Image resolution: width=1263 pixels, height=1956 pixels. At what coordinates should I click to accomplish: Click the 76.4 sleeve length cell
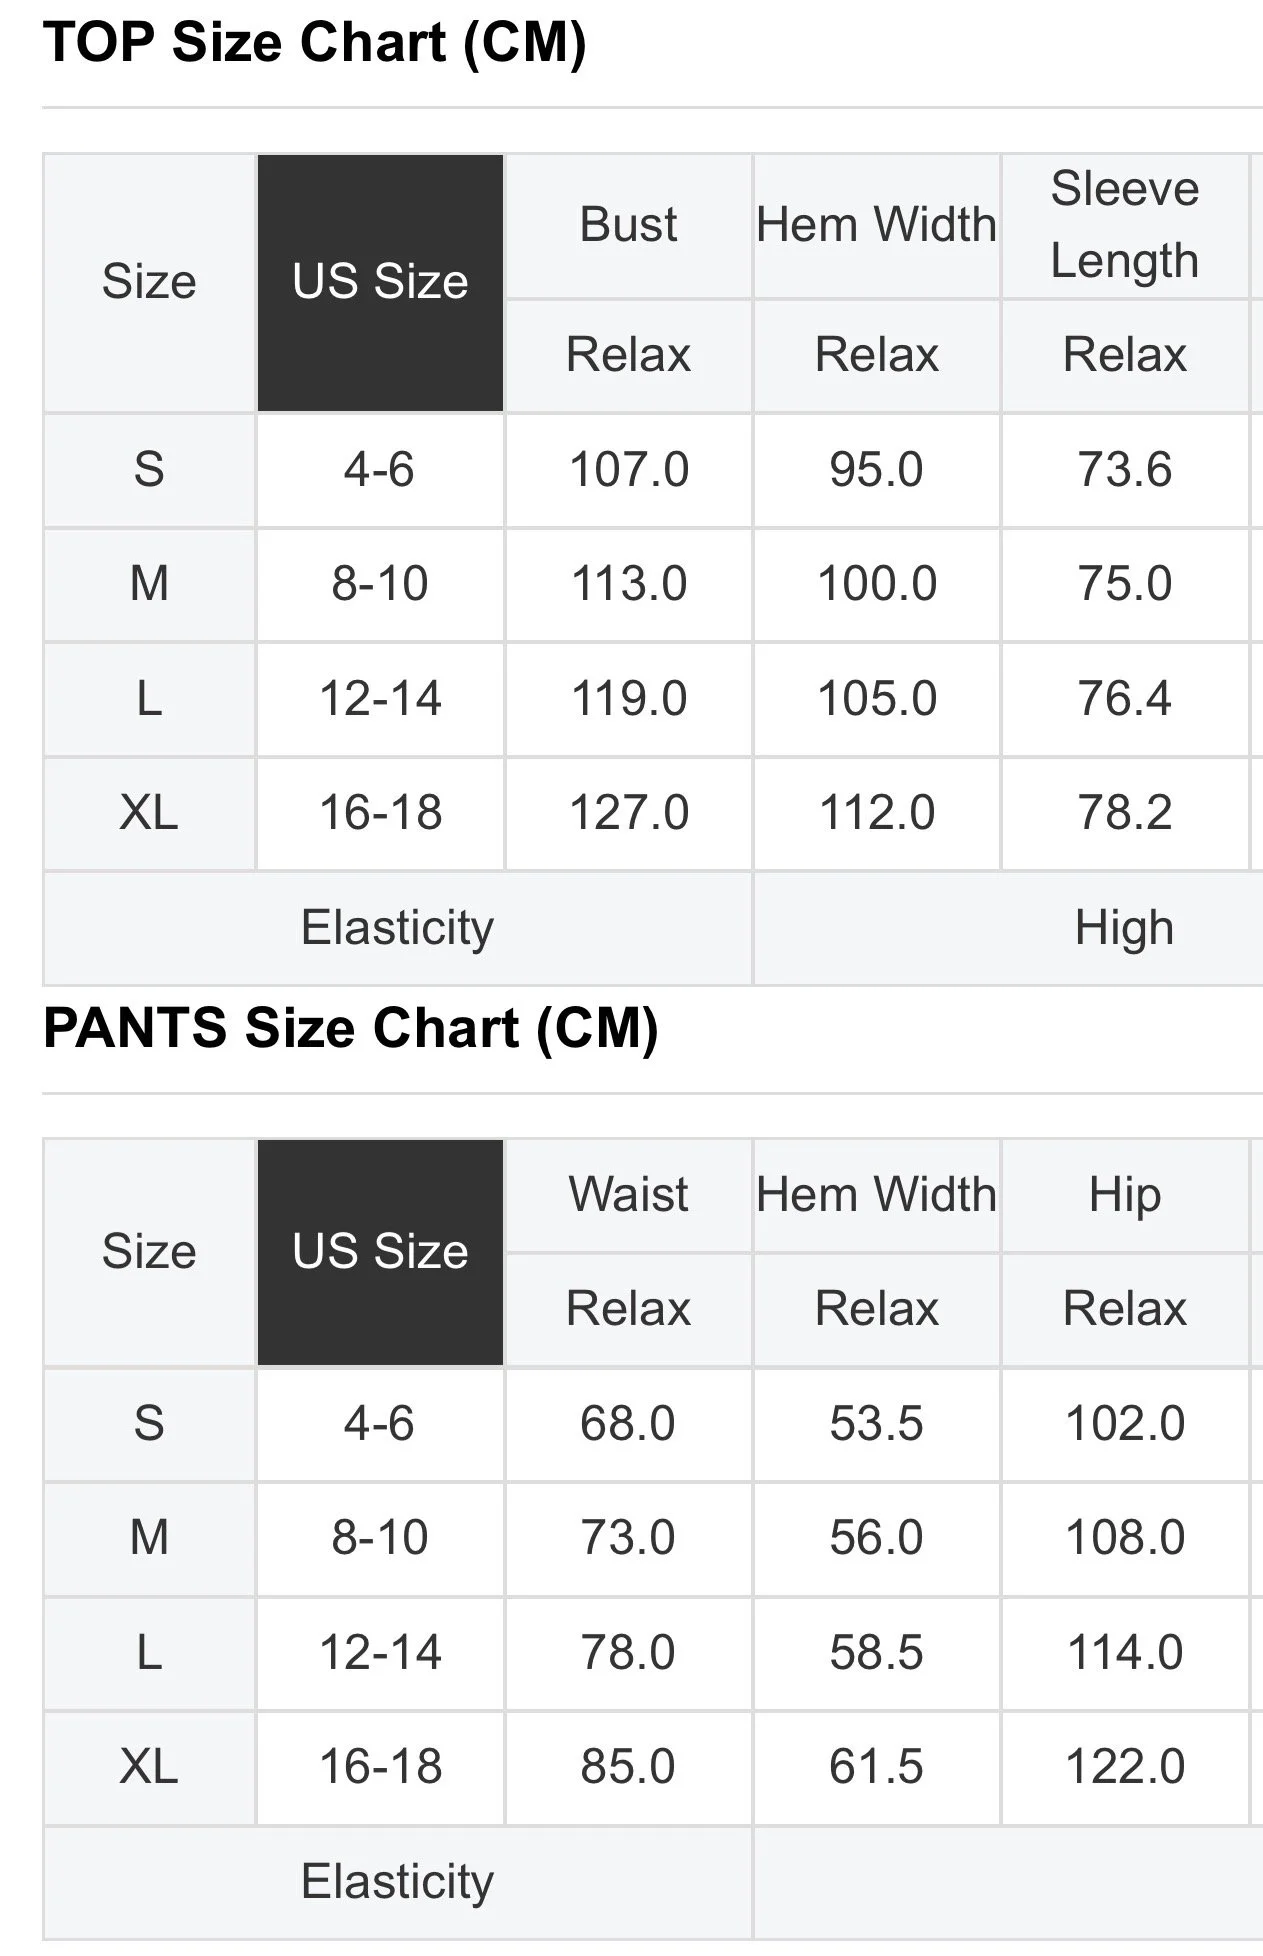1124,698
